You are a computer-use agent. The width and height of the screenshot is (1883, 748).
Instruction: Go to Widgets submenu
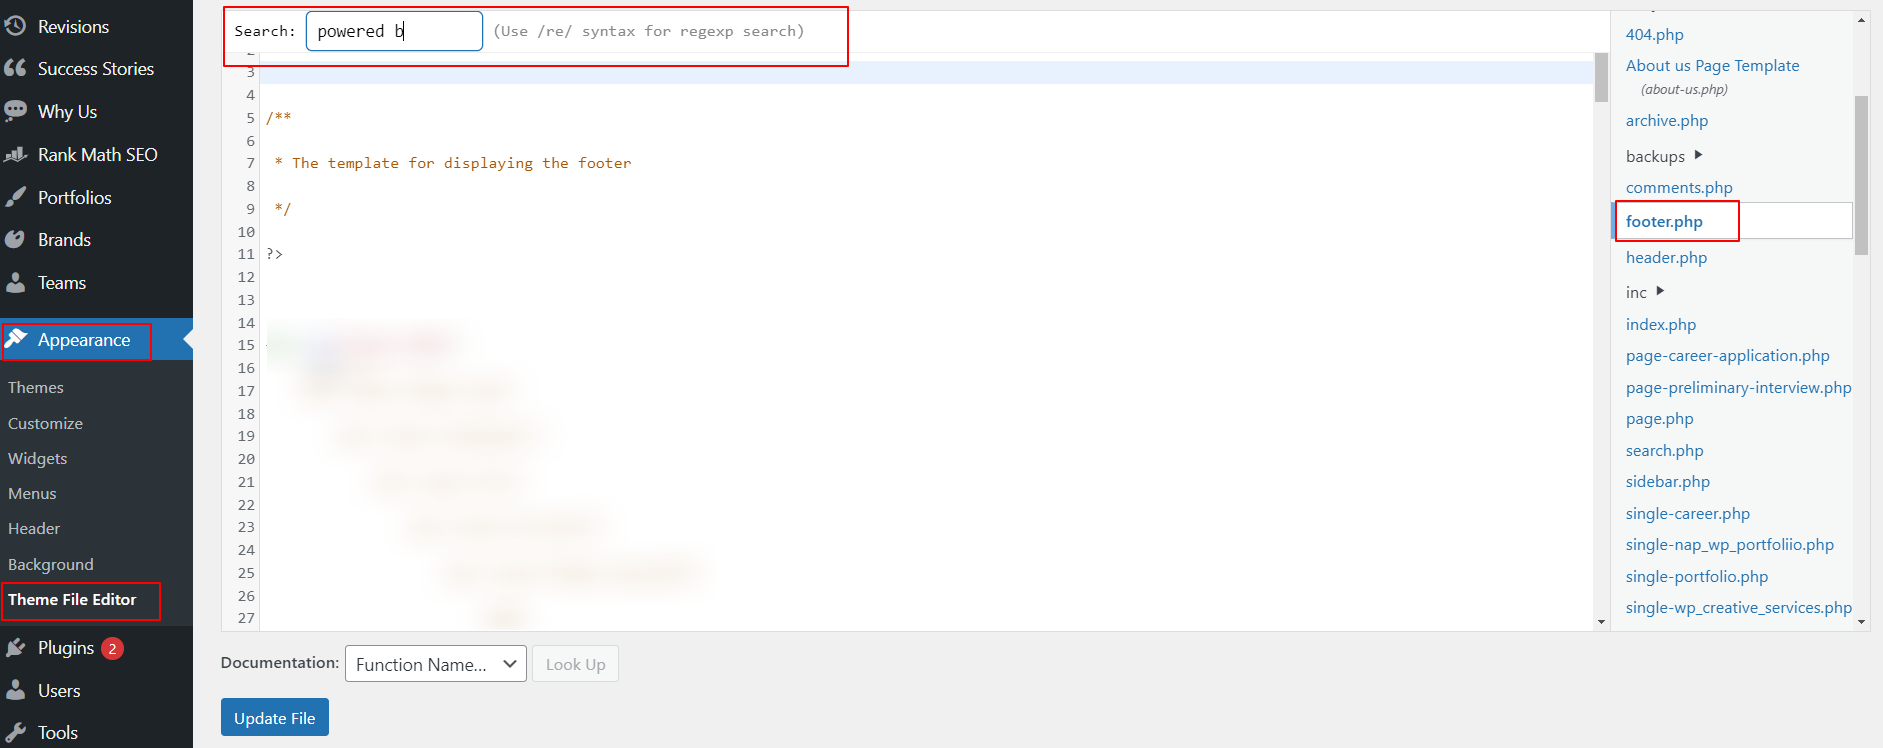[x=38, y=458]
